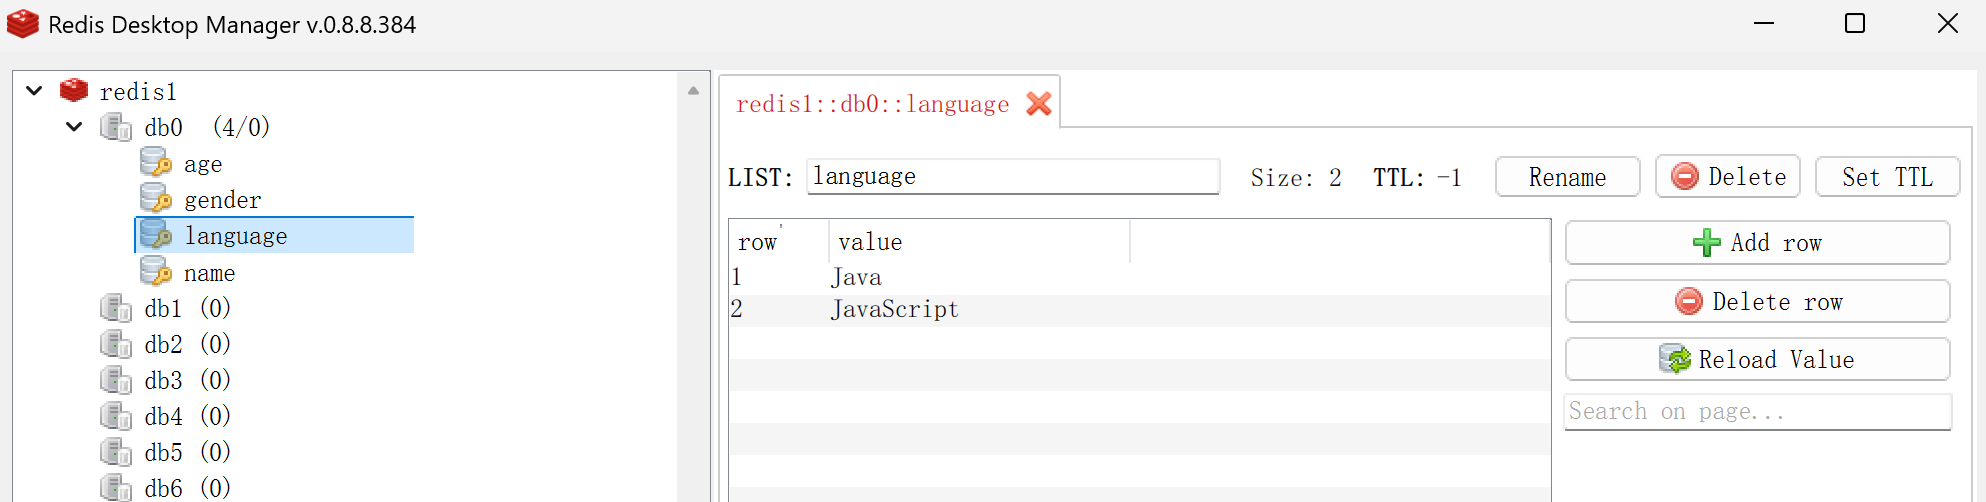The image size is (1986, 502).
Task: Select the language key label
Action: (x=236, y=236)
